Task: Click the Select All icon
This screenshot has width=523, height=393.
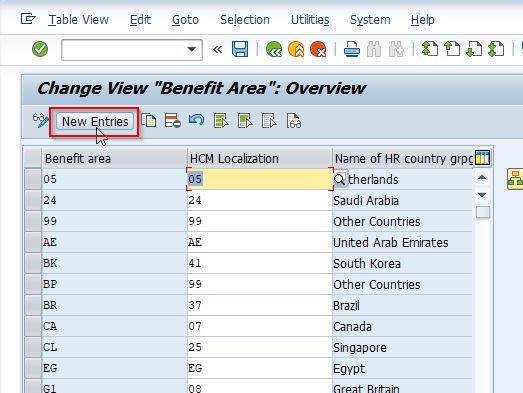Action: [221, 120]
